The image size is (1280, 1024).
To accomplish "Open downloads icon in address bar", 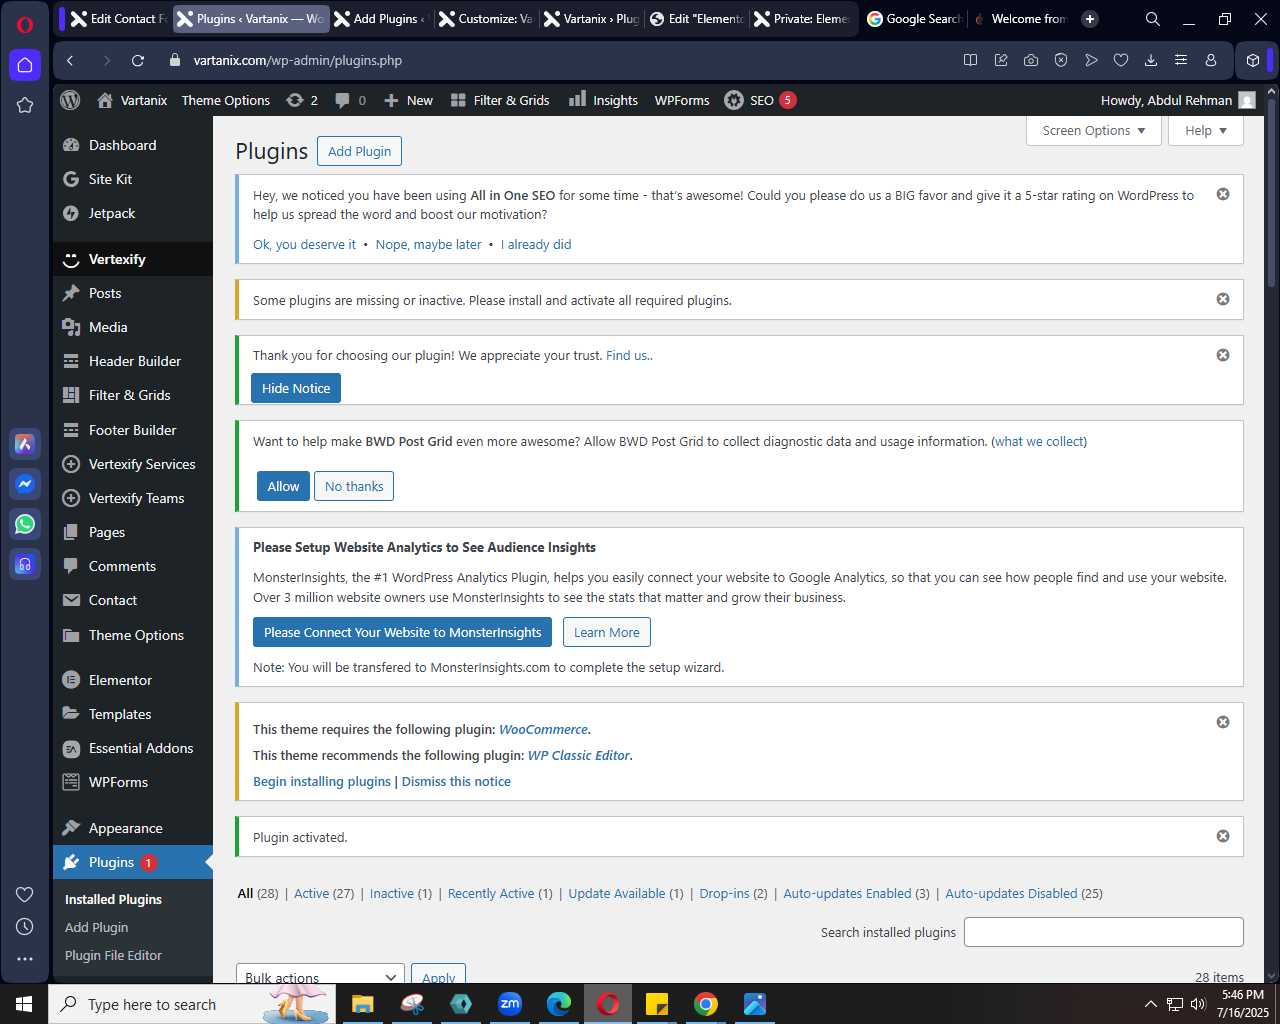I will tap(1151, 60).
